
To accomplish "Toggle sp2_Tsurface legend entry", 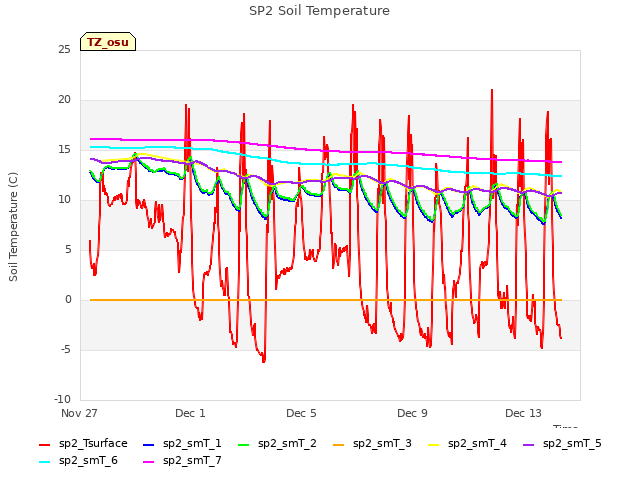I will (x=83, y=444).
